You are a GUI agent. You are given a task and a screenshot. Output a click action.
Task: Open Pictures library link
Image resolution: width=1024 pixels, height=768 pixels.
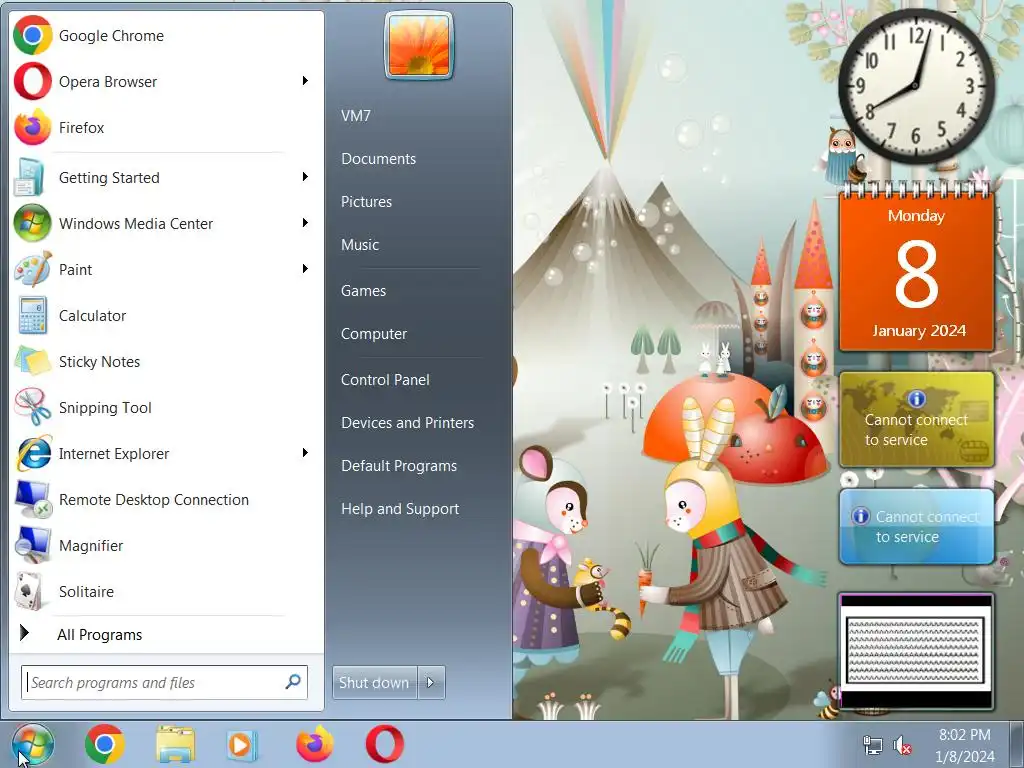point(366,202)
